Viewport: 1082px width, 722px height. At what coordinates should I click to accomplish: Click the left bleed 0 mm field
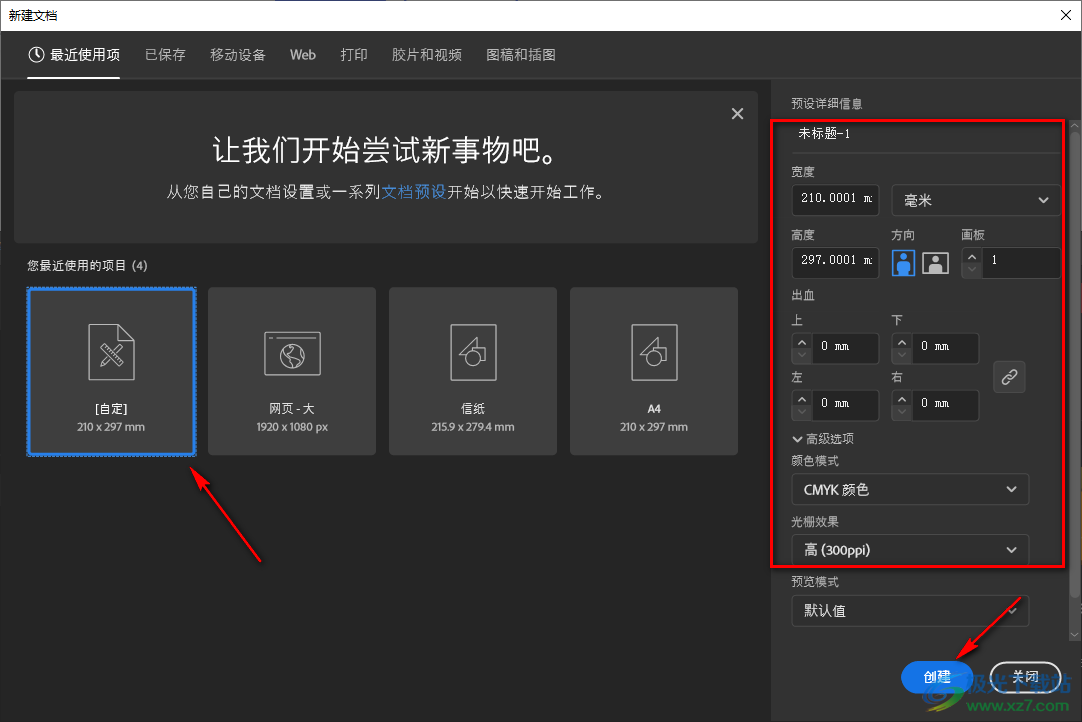click(845, 404)
